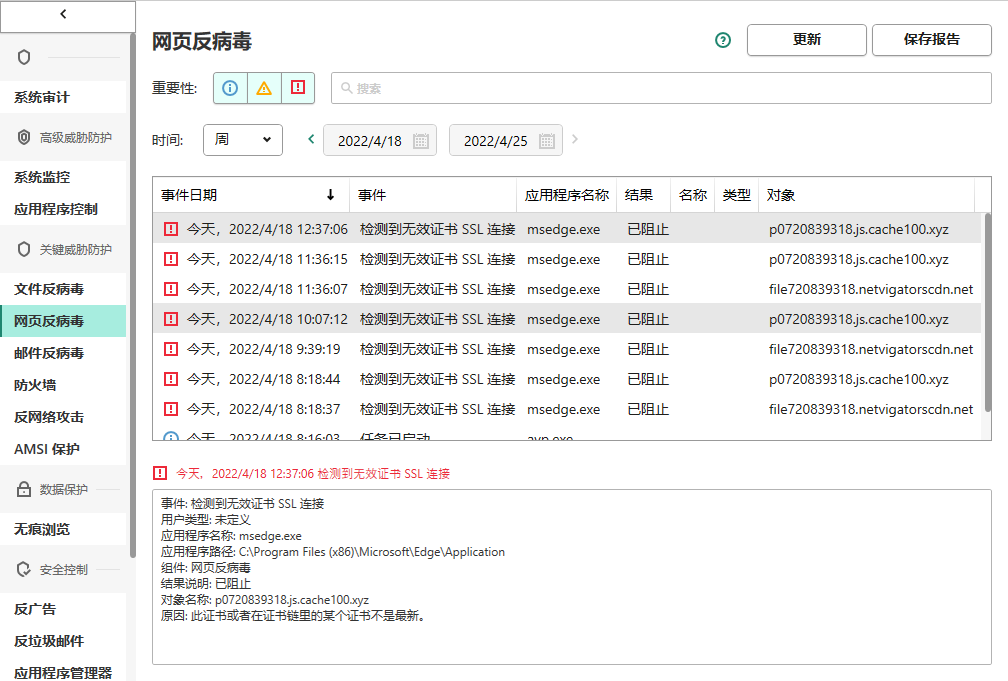This screenshot has width=1008, height=681.
Task: Toggle the red critical severity filter
Action: (298, 88)
